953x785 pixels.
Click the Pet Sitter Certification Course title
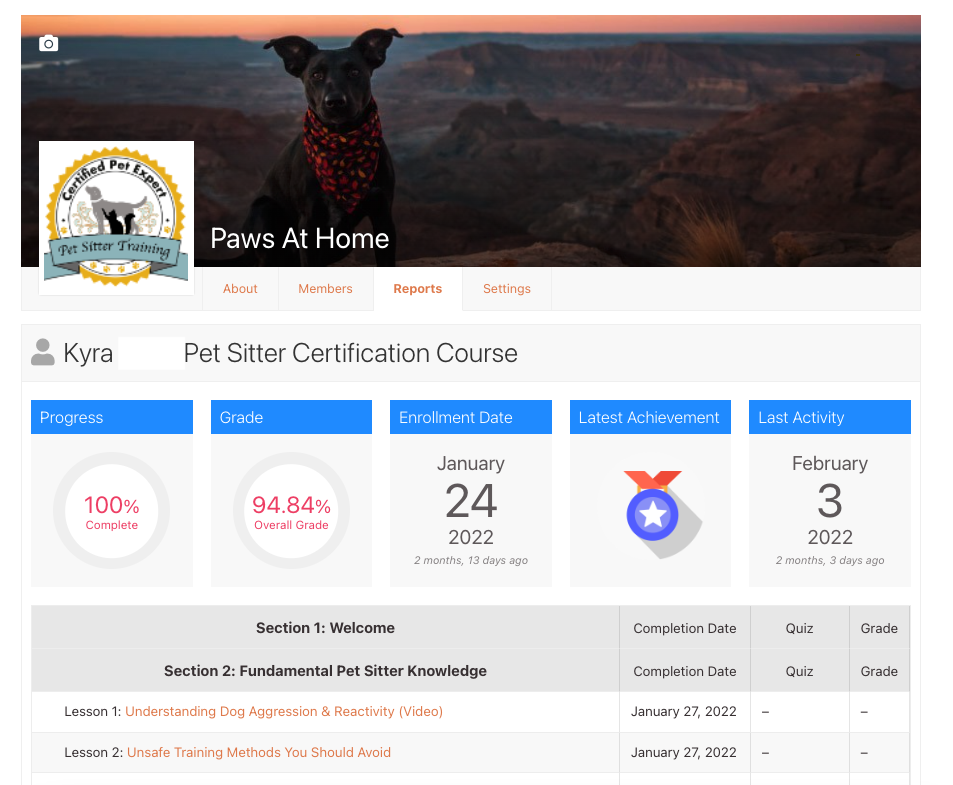tap(349, 353)
